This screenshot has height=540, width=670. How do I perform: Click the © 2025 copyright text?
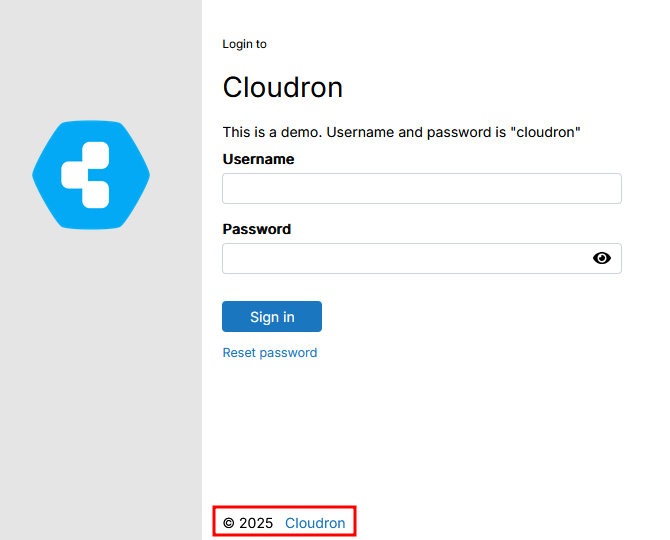(248, 523)
